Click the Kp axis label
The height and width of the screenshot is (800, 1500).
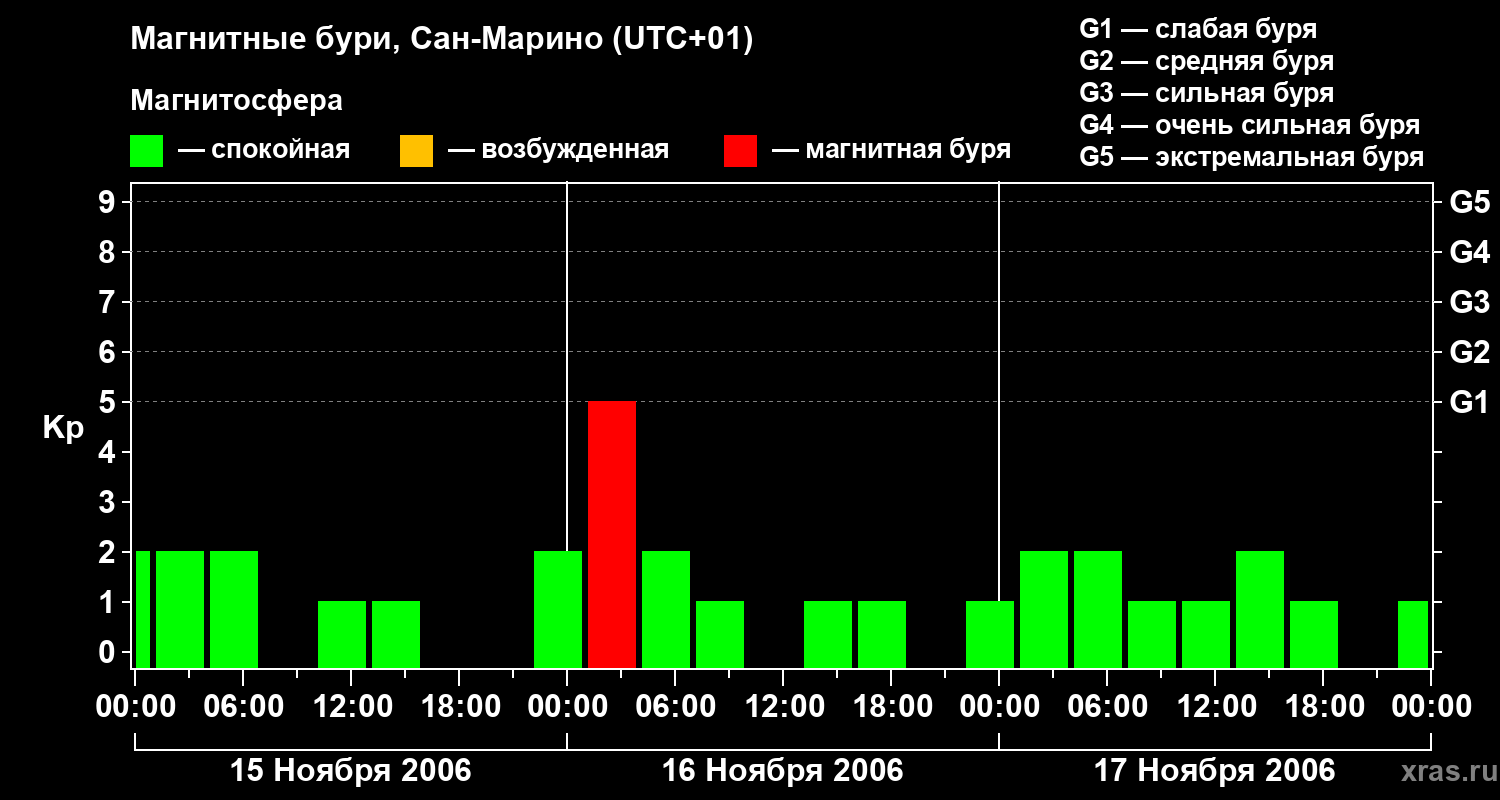(63, 428)
